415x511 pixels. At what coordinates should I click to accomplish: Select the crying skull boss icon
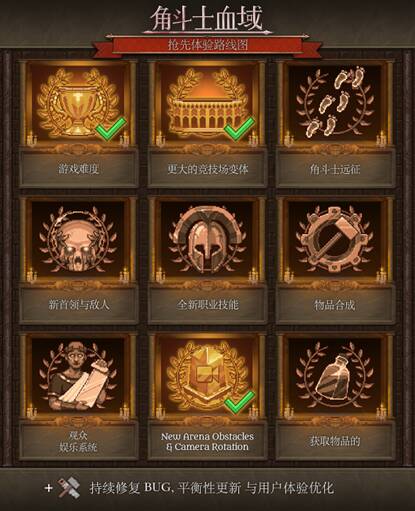click(x=78, y=239)
